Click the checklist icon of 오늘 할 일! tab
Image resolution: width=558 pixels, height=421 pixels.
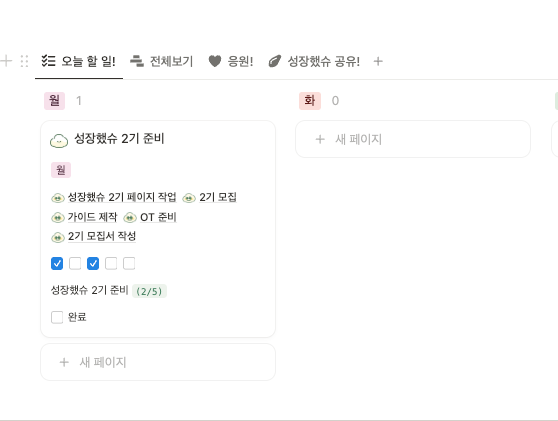point(48,61)
